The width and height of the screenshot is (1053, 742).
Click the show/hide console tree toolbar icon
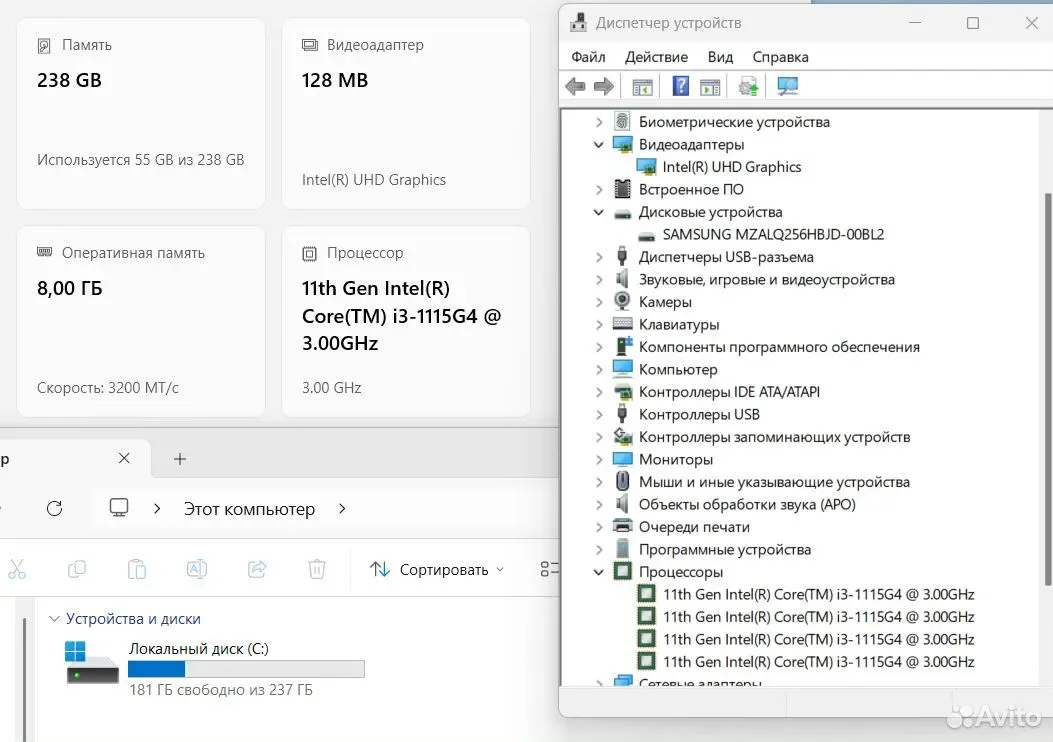643,87
